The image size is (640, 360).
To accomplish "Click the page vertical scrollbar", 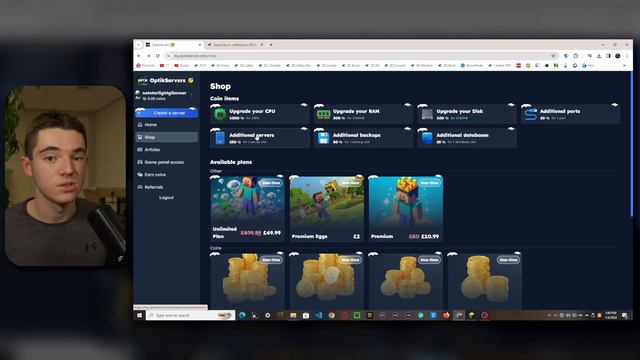I will [631, 145].
